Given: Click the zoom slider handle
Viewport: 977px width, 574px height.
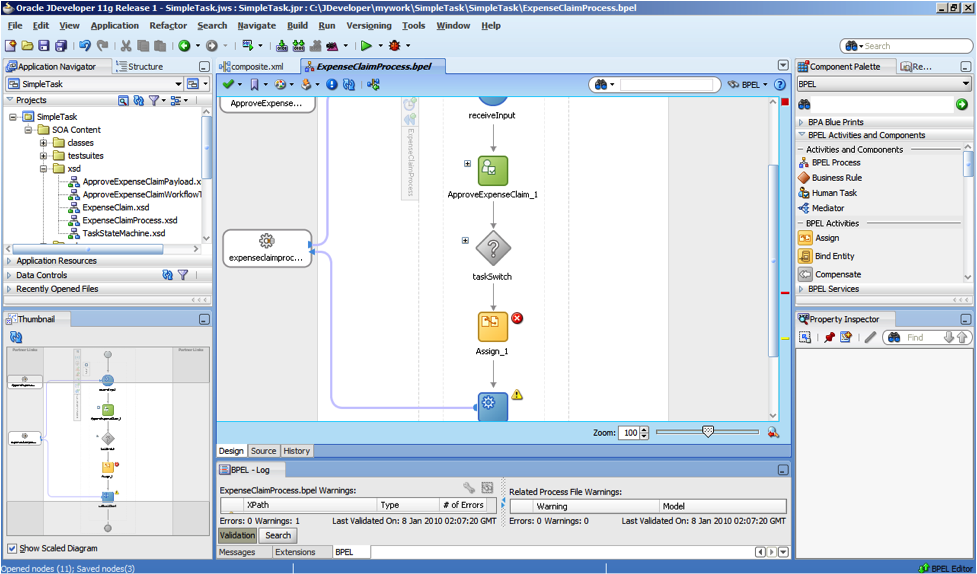Looking at the screenshot, I should [x=708, y=432].
